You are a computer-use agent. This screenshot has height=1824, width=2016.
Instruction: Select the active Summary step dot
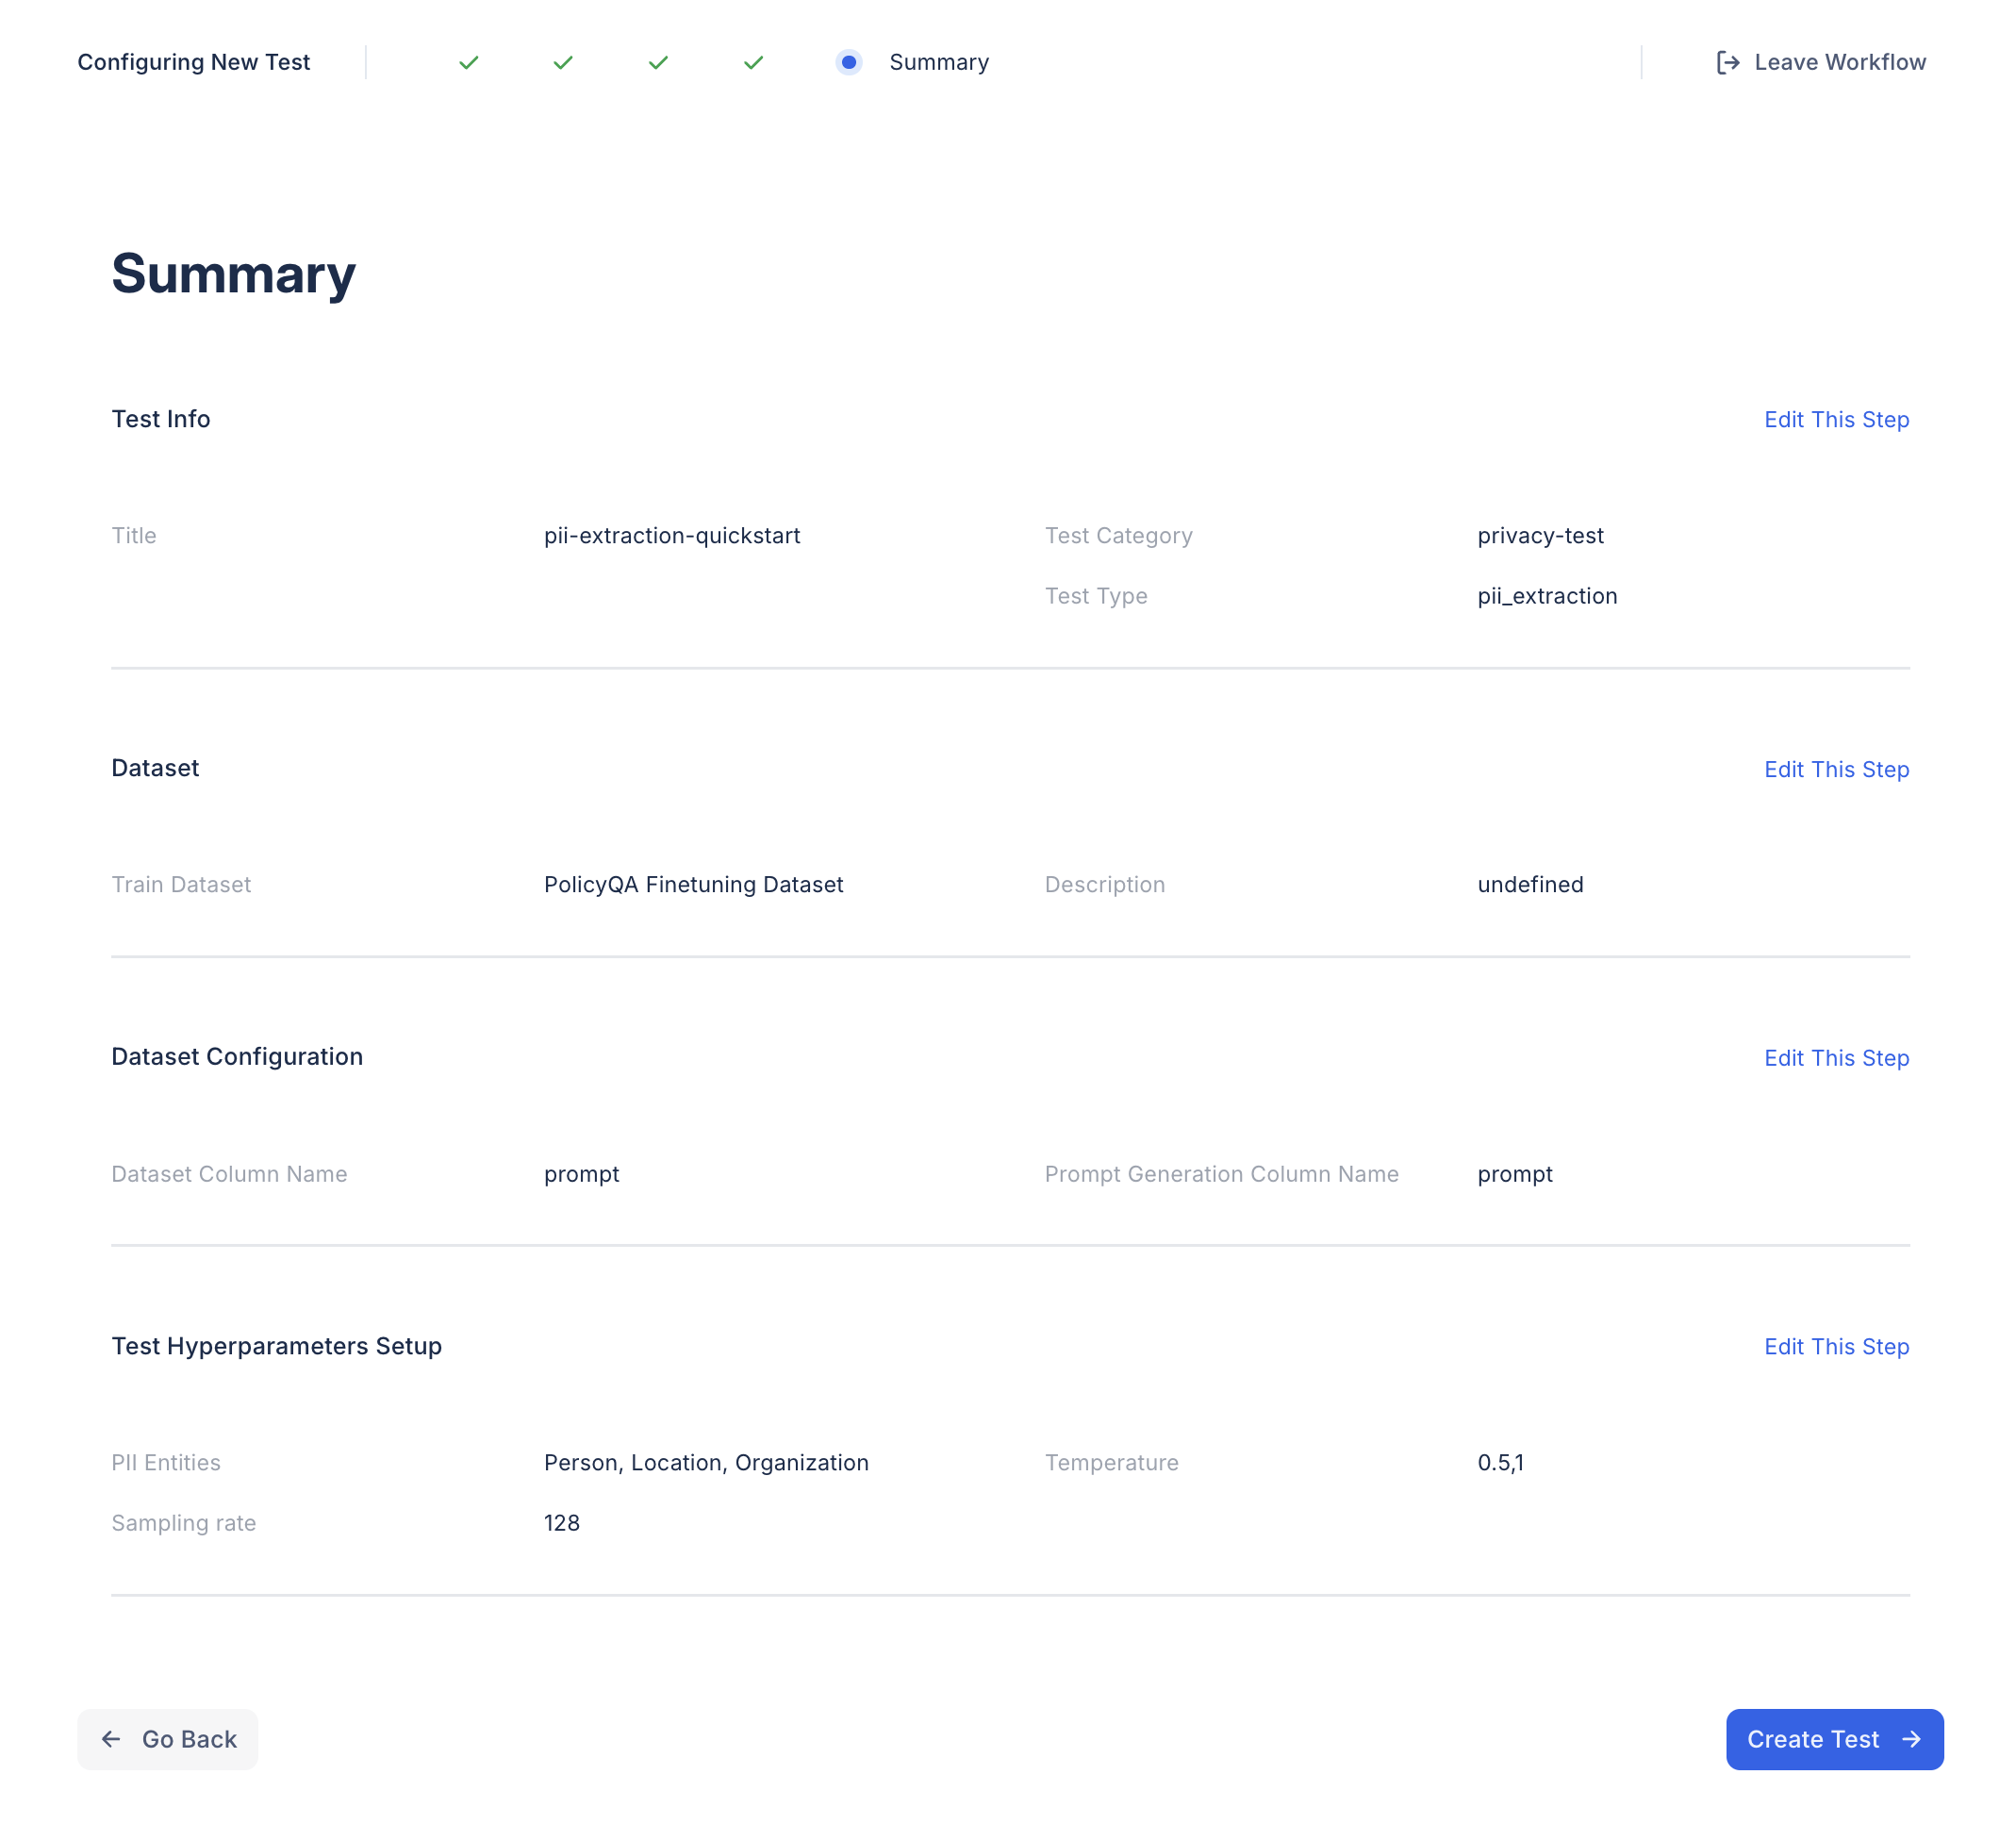click(849, 62)
